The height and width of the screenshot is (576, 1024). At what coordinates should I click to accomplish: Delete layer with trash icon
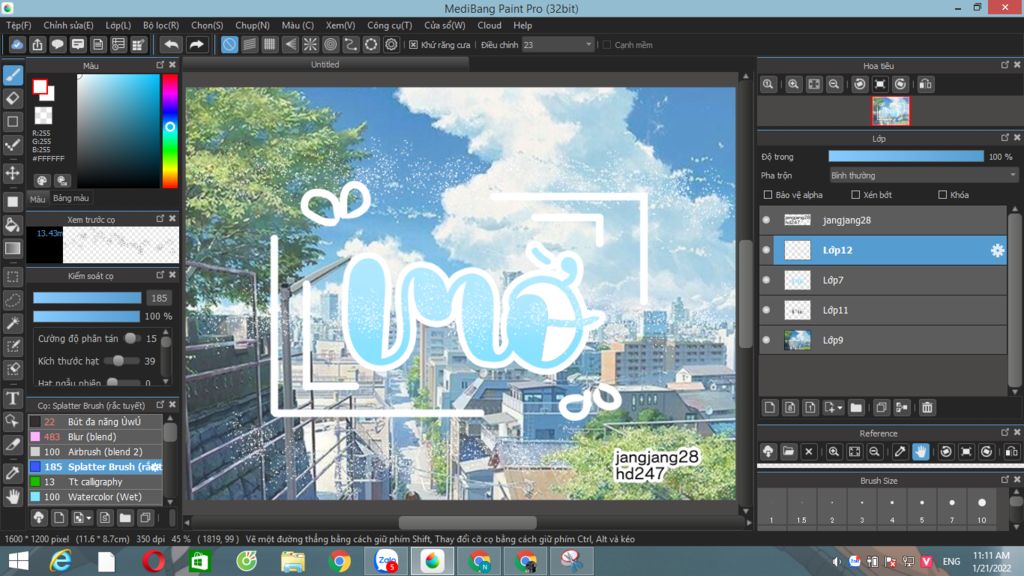point(927,408)
